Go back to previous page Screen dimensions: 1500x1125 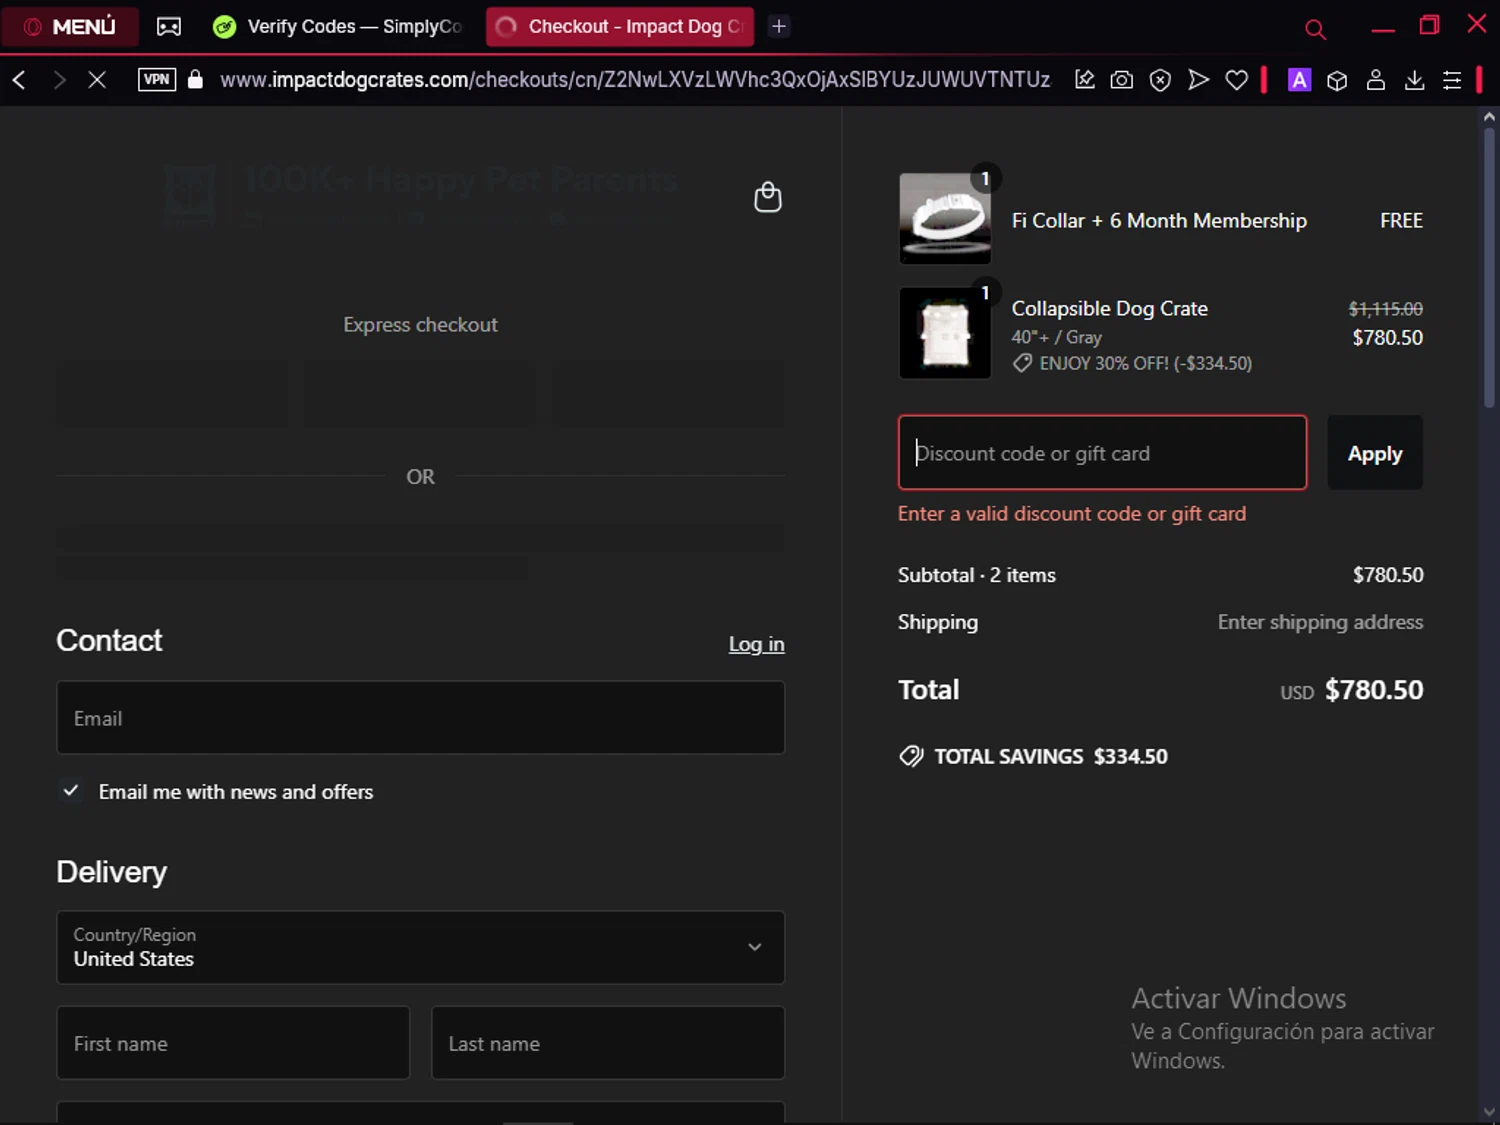(19, 80)
